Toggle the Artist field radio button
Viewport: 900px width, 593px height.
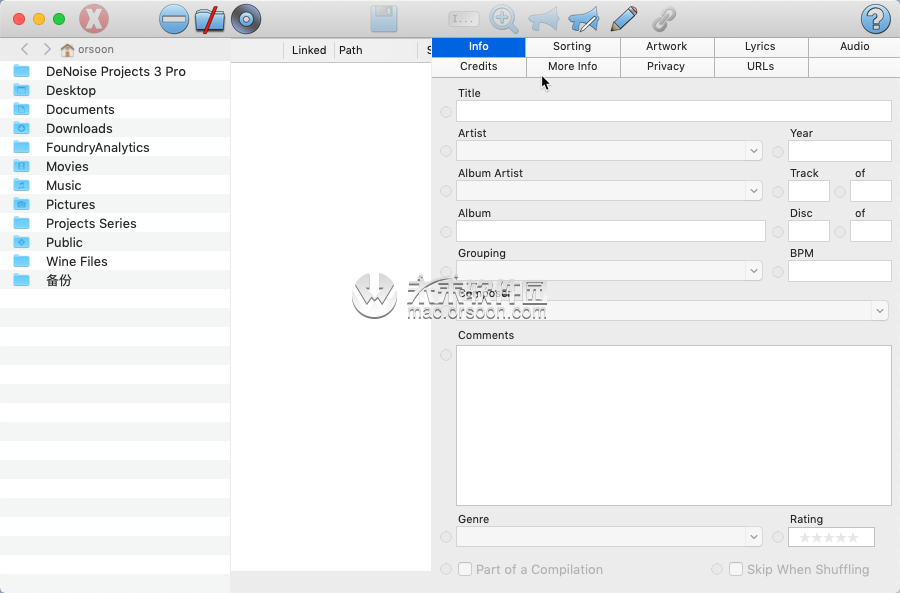pos(446,152)
